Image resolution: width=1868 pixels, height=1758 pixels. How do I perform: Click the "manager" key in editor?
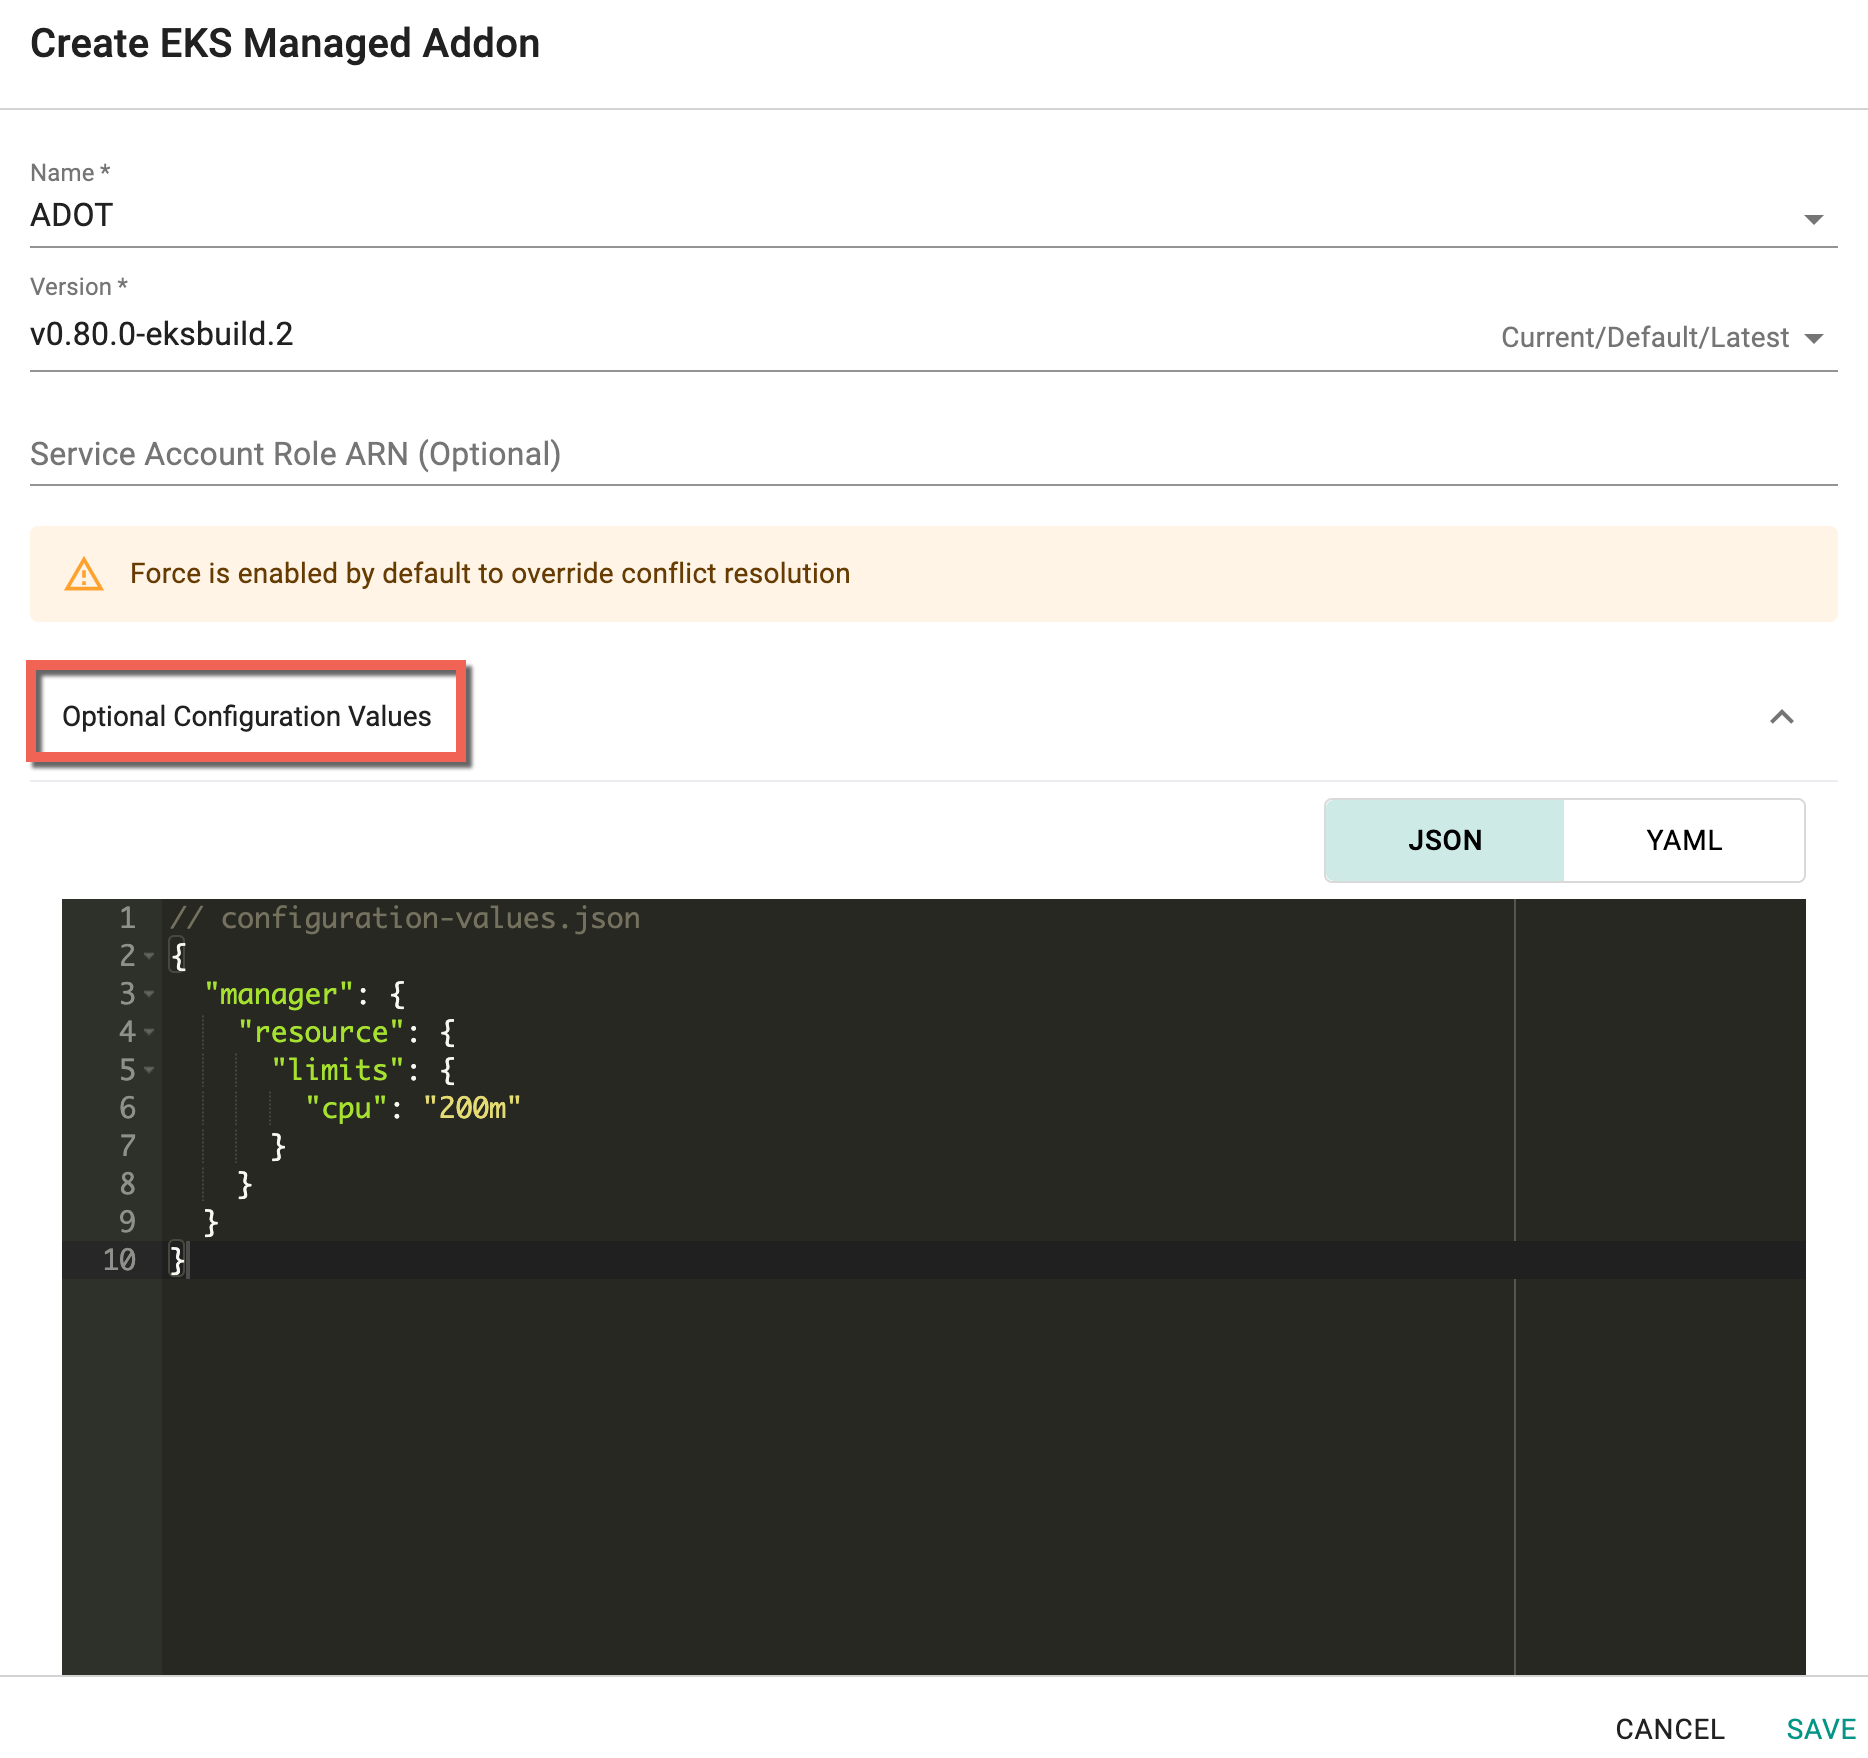279,994
